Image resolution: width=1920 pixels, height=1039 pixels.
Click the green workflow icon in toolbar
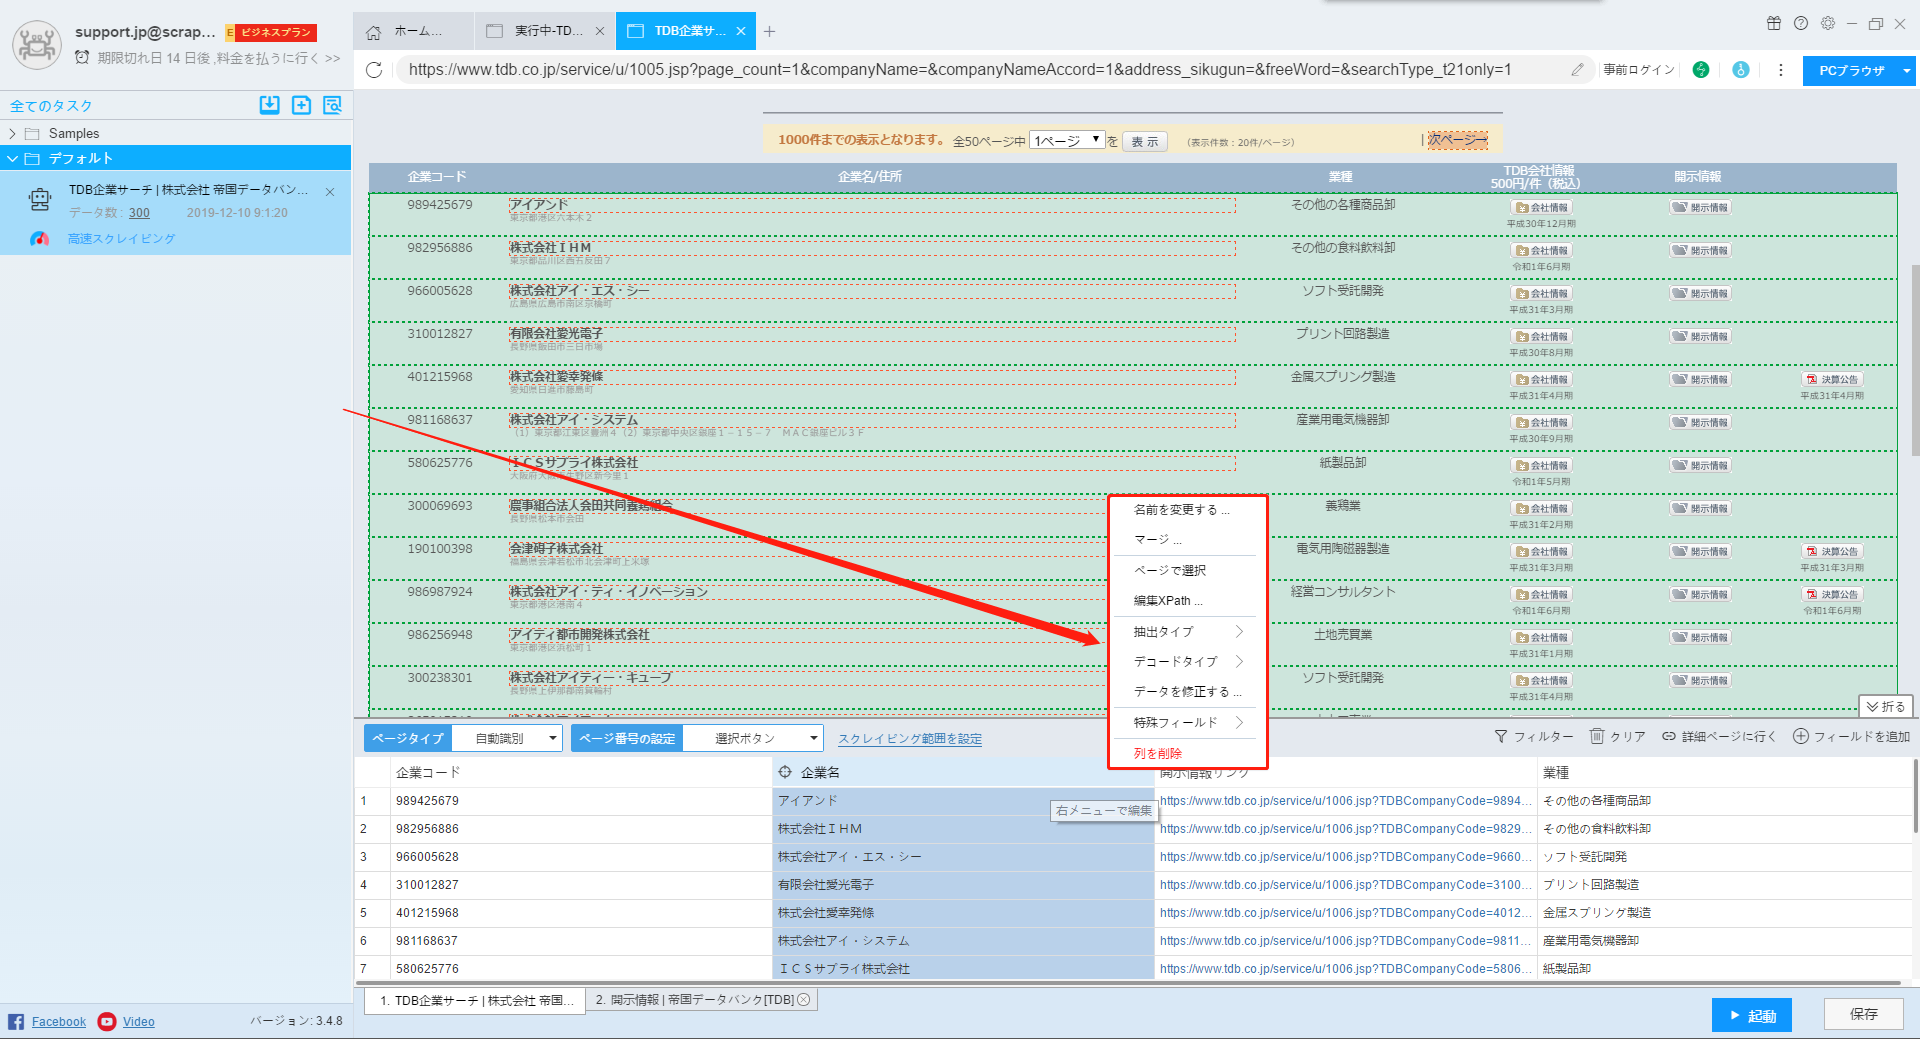tap(1700, 70)
